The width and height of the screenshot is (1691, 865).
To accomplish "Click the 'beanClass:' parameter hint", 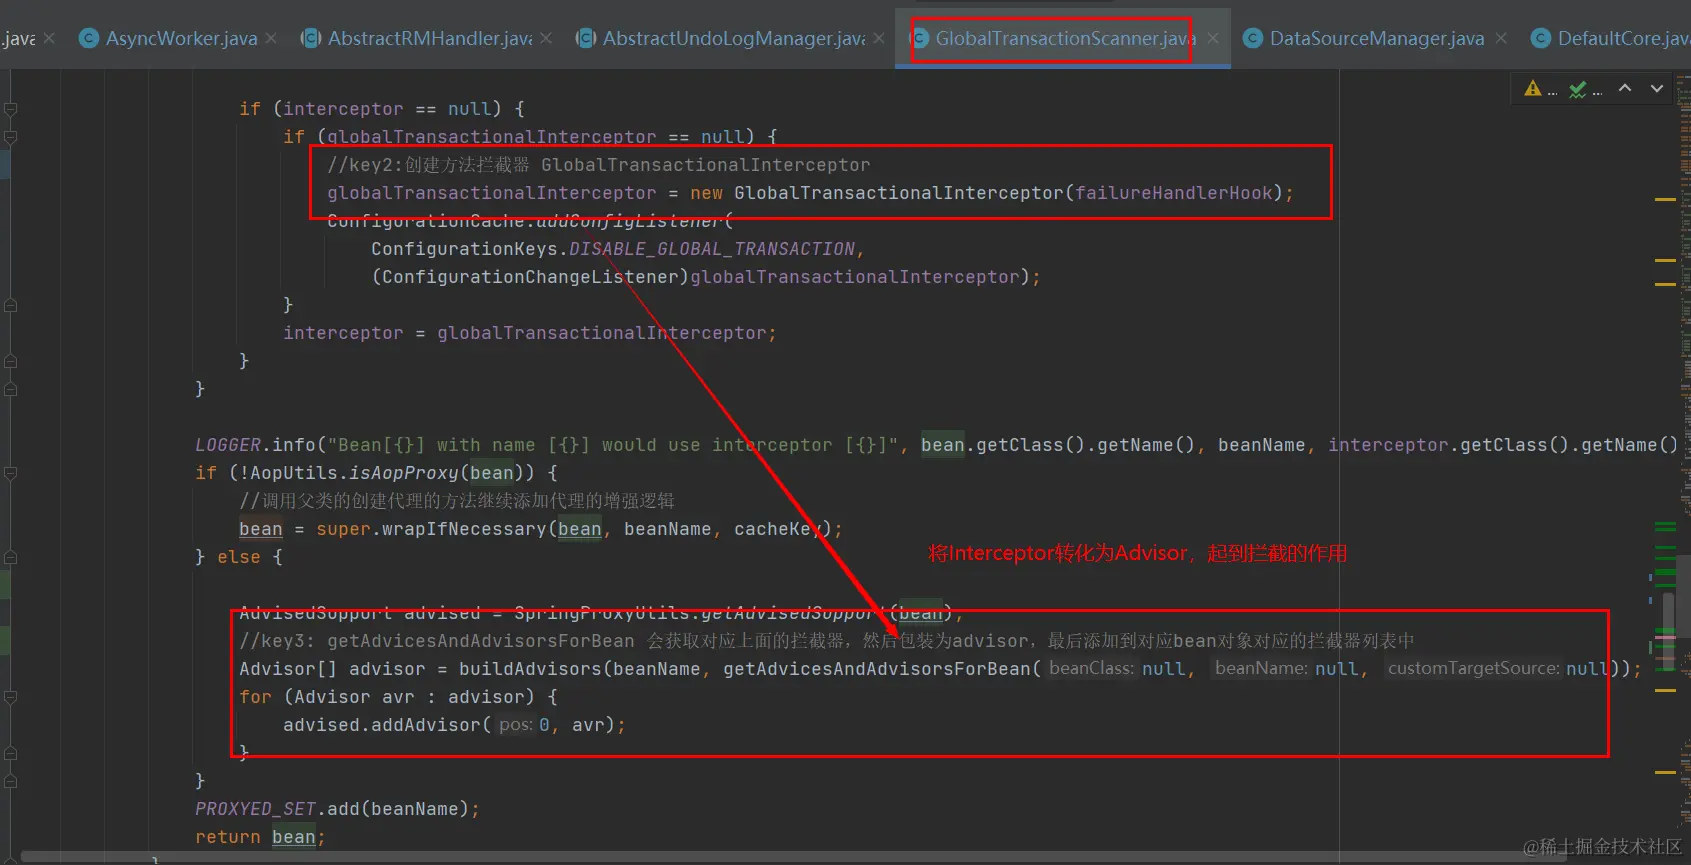I will 1091,668.
